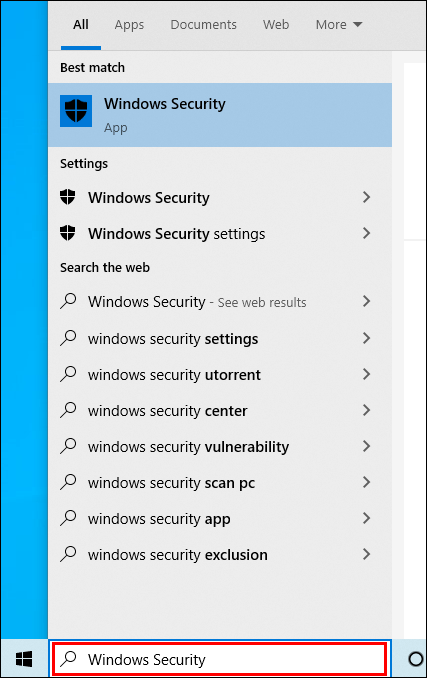
Task: Click the Cortana circle icon in taskbar
Action: pos(415,659)
